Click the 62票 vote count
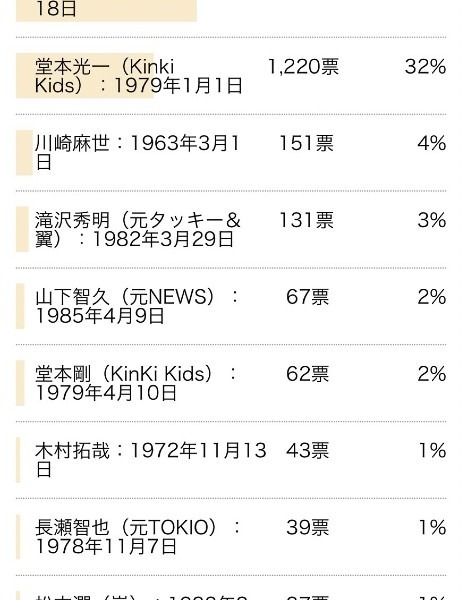The height and width of the screenshot is (600, 462). point(307,374)
